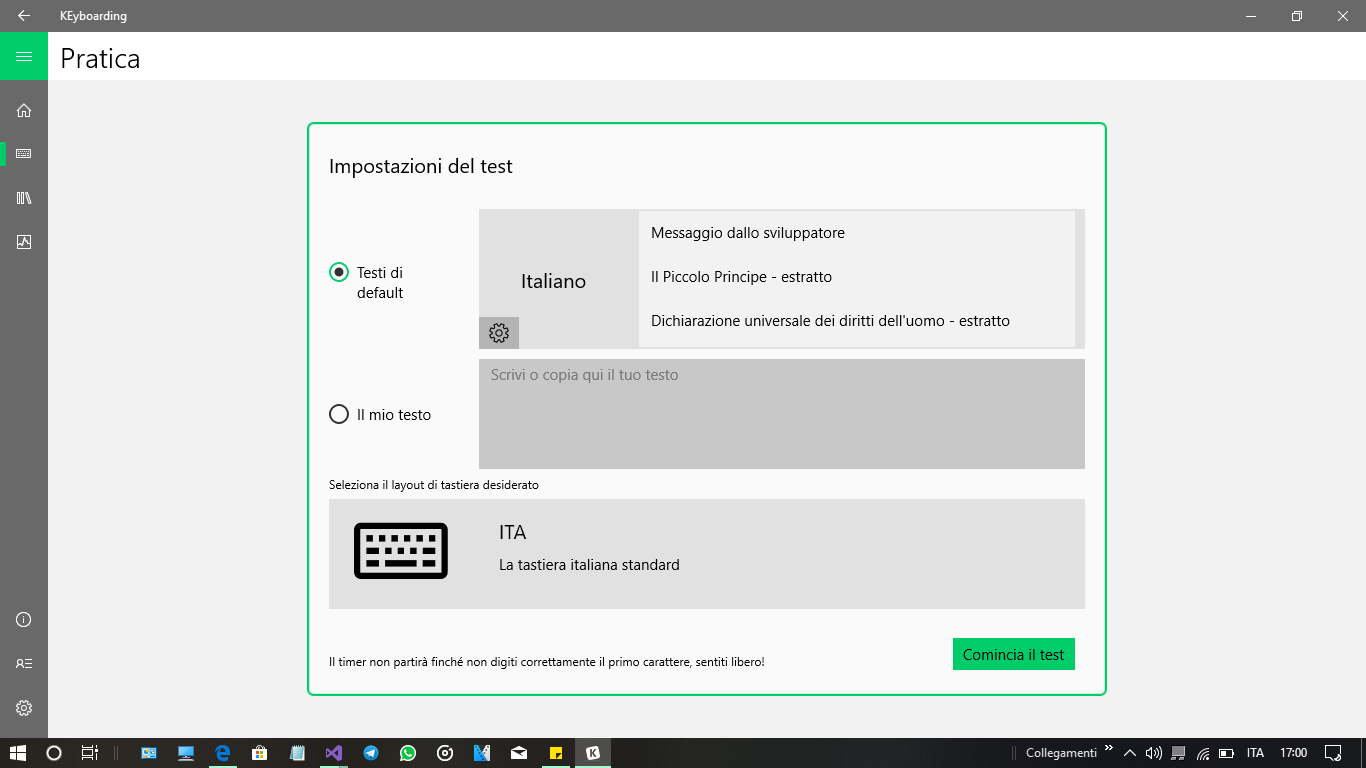Select the Testi di default radio button
Viewport: 1366px width, 768px height.
click(339, 271)
